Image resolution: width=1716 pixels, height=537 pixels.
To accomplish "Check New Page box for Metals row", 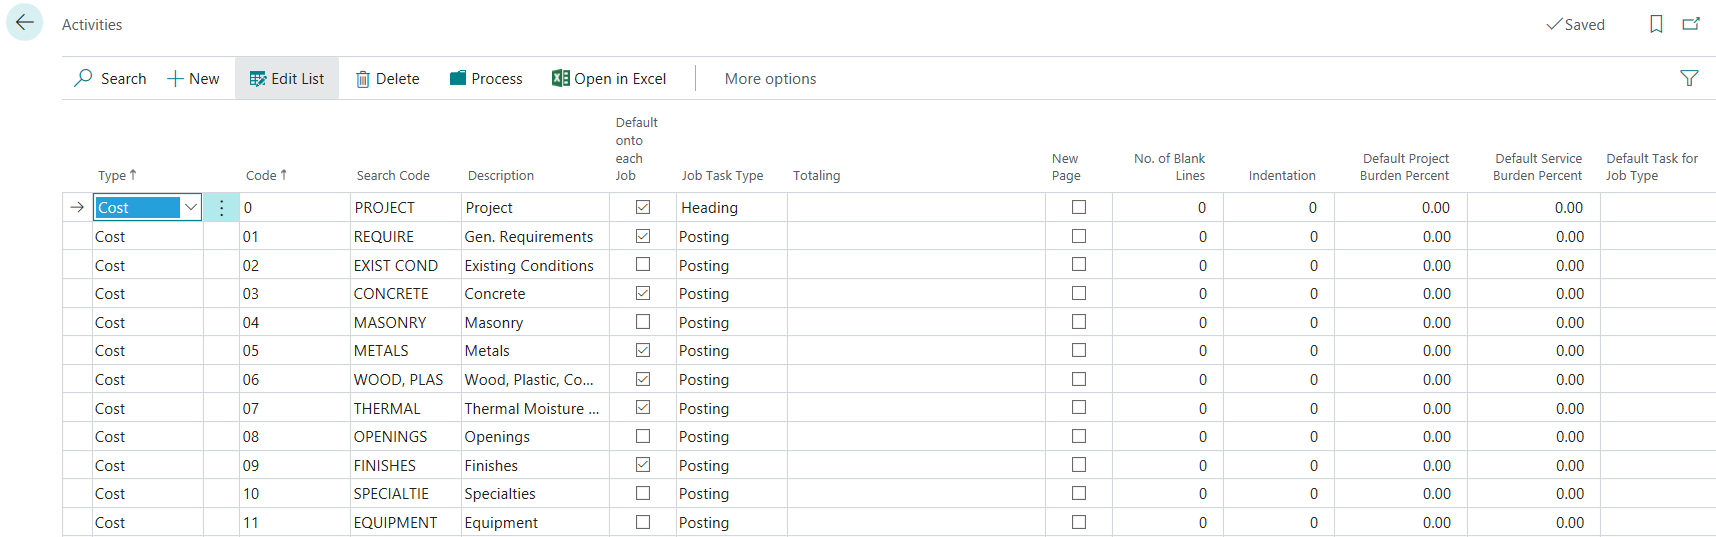I will 1079,350.
